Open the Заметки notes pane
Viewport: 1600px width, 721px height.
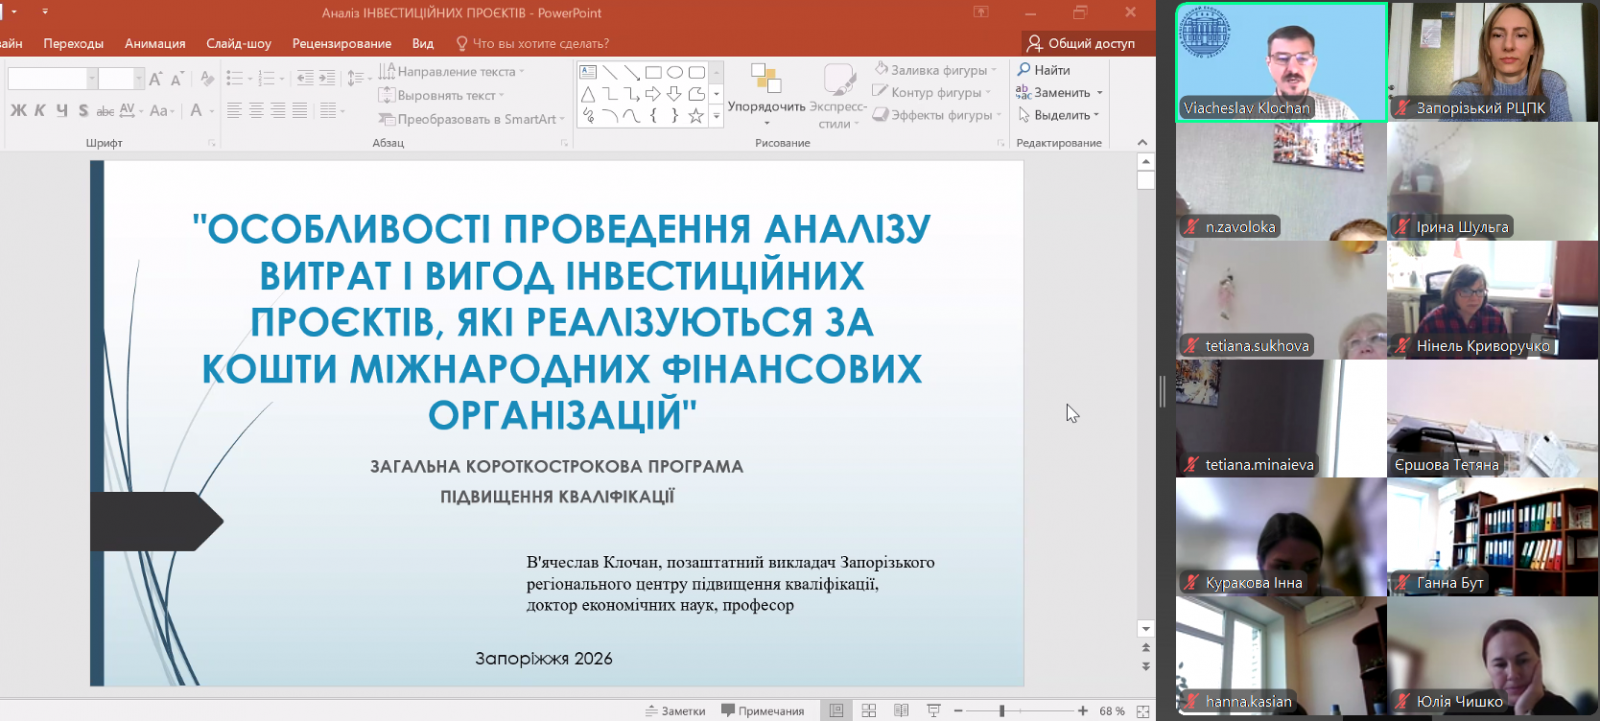tap(676, 711)
